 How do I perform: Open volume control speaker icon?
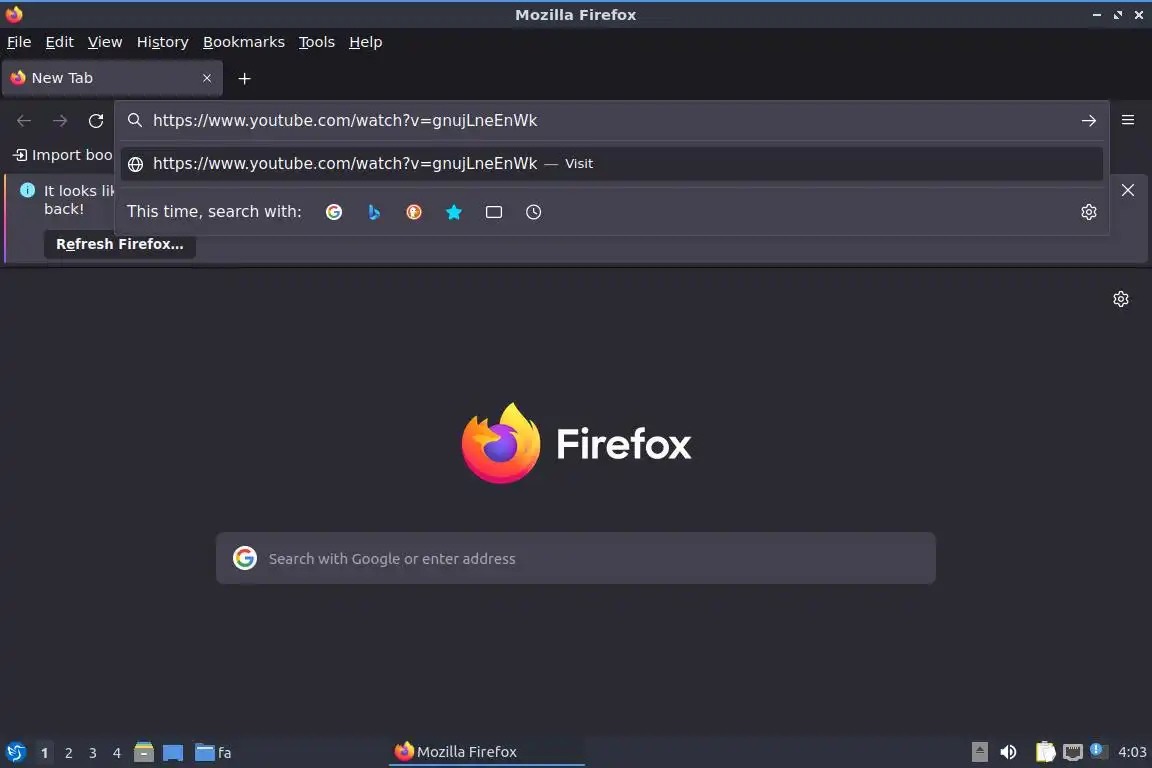click(x=1008, y=752)
